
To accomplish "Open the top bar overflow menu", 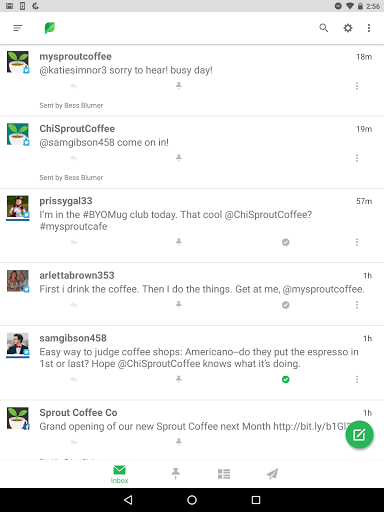I will [x=369, y=28].
